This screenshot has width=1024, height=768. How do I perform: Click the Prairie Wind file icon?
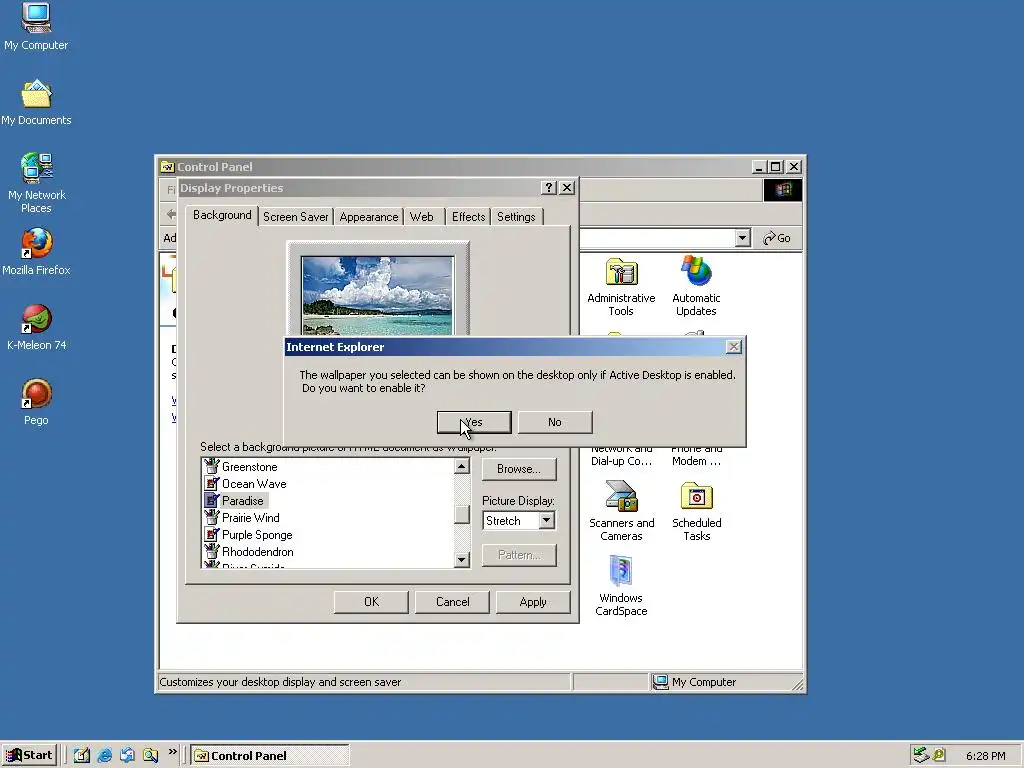212,517
